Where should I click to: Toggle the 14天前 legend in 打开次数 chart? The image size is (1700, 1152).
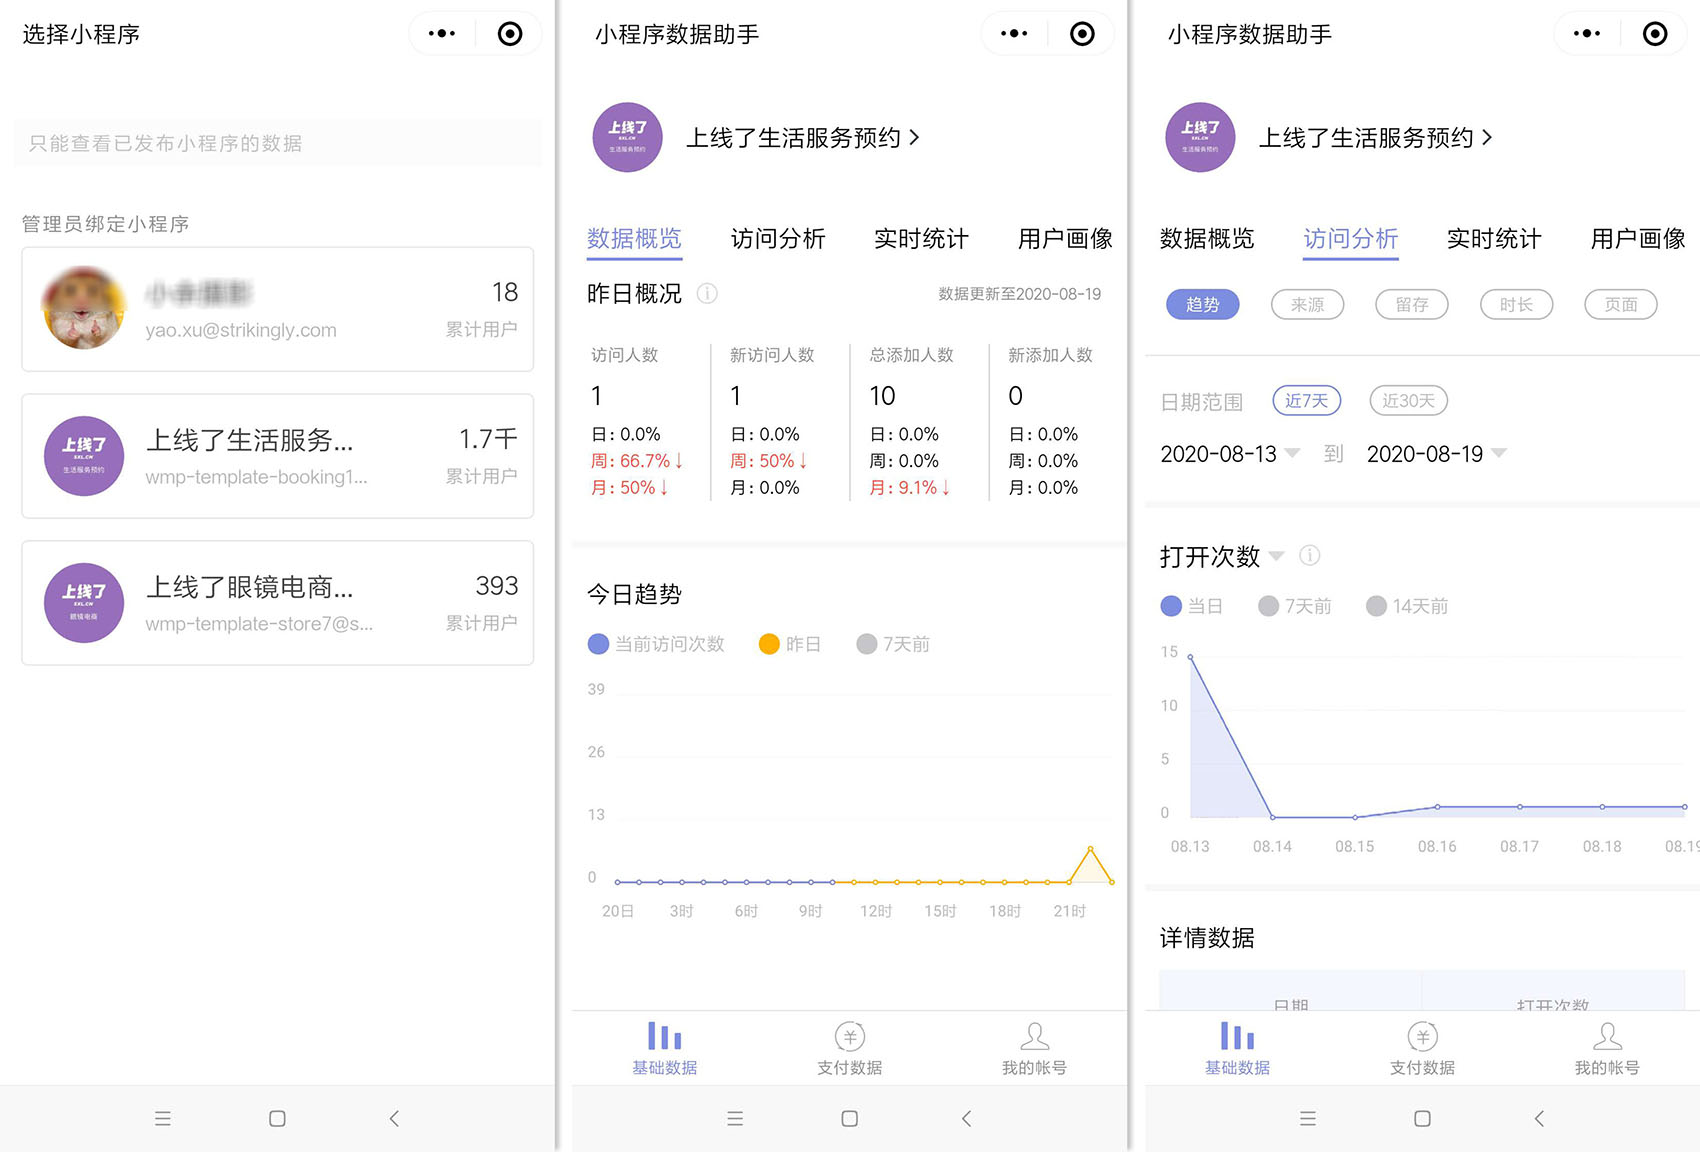point(1405,606)
